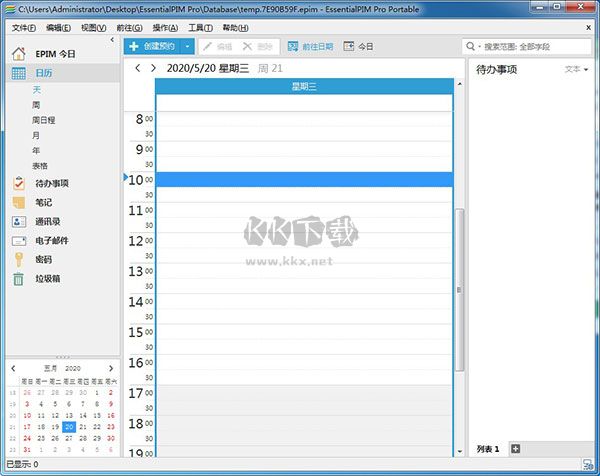Screen dimensions: 600x476
Task: Go to next day using the right arrow
Action: tap(153, 68)
